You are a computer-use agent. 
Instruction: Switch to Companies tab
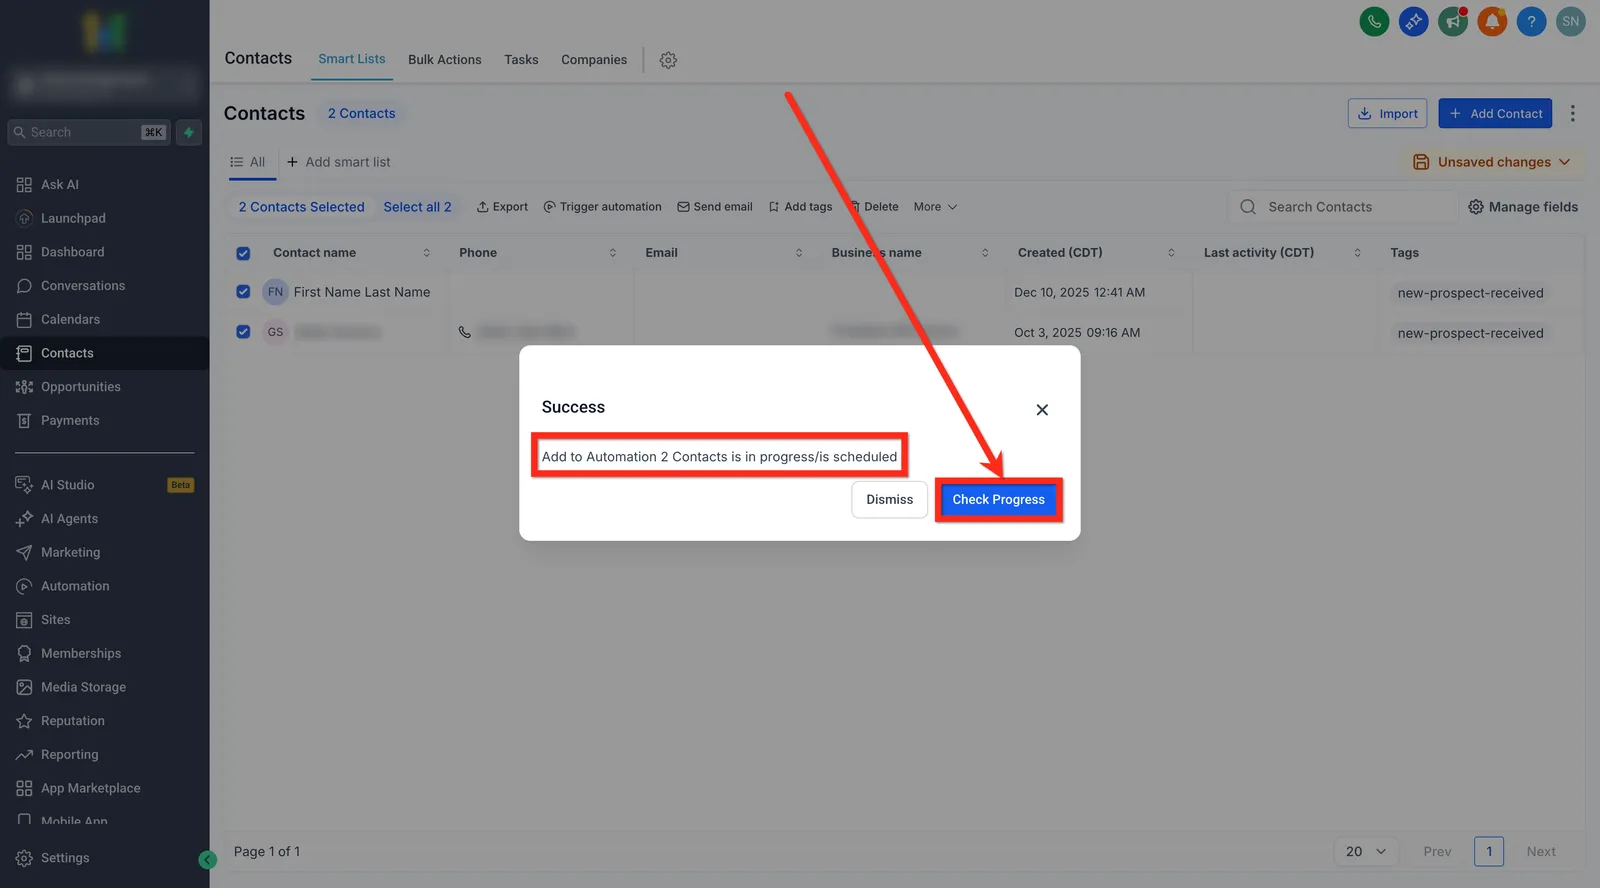pyautogui.click(x=594, y=60)
